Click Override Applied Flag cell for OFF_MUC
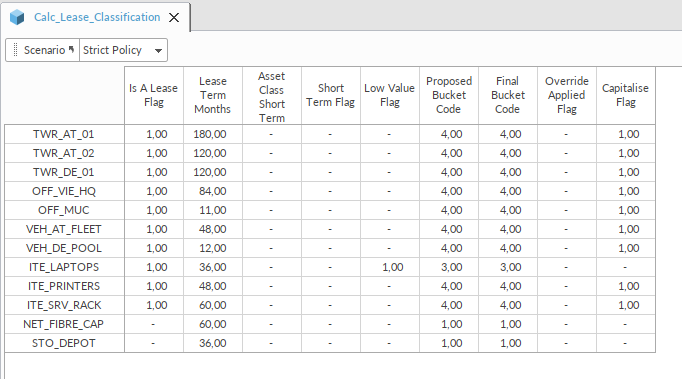Image resolution: width=682 pixels, height=379 pixels. tap(567, 210)
